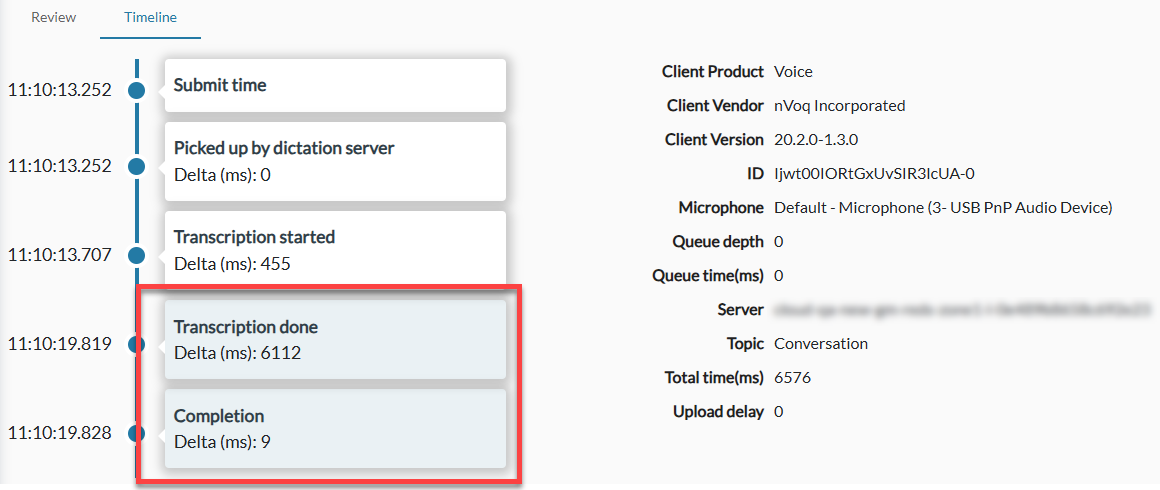
Task: Select the 11:10:19.819 timestamp label
Action: pos(59,344)
